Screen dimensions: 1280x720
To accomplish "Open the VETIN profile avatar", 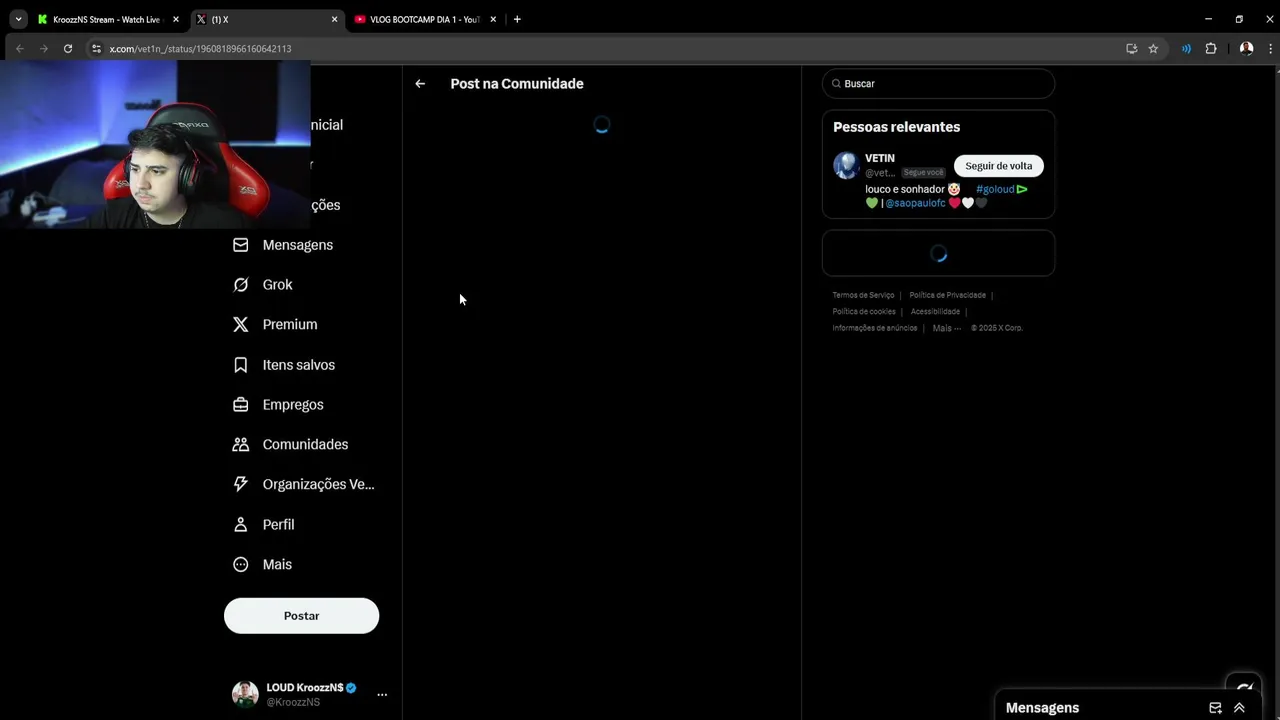I will 846,165.
